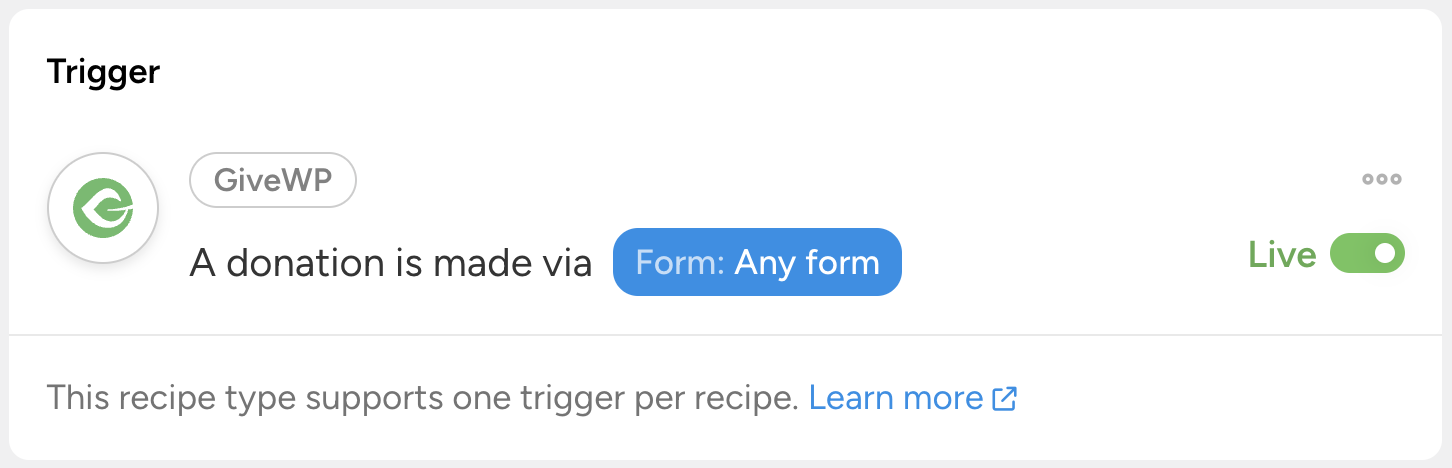Click the "A donation is made via" sentence
The image size is (1452, 468).
tap(391, 263)
